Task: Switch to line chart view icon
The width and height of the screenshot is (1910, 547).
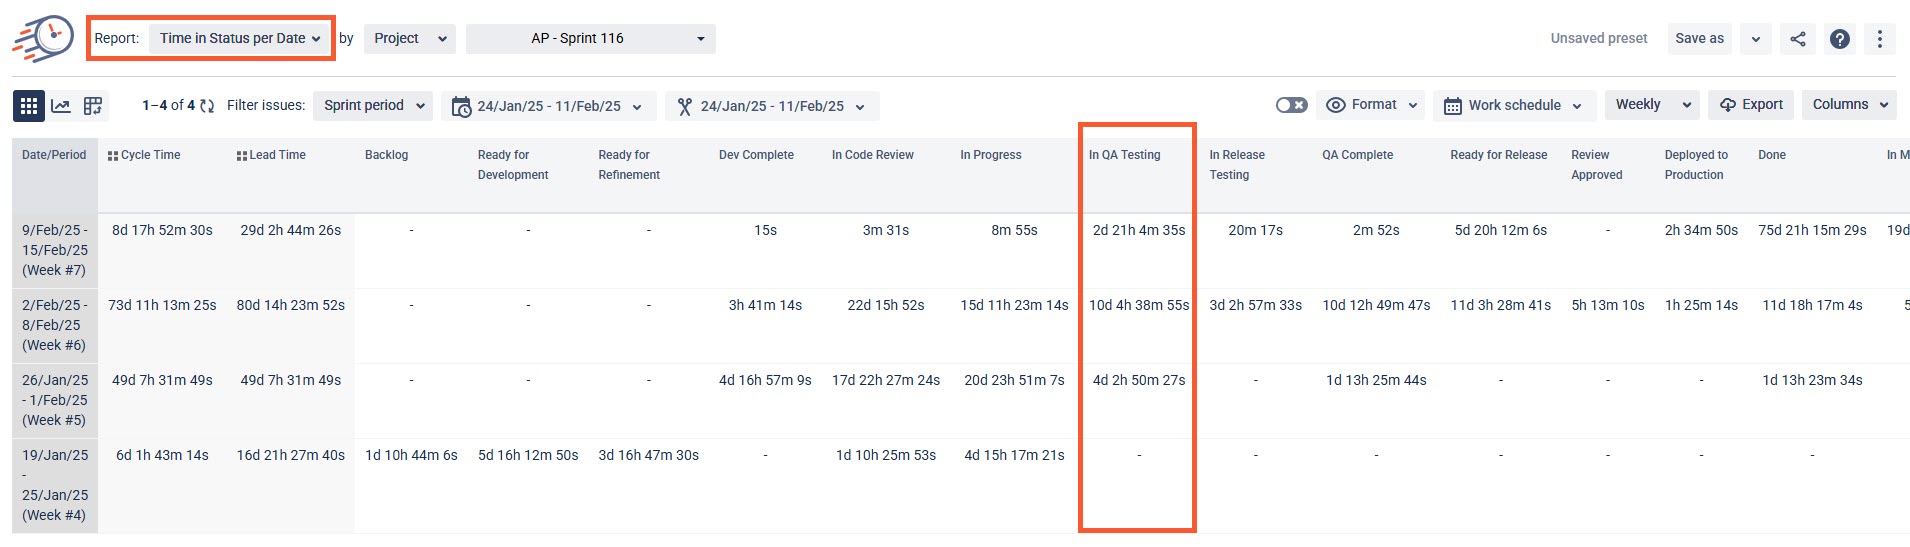Action: (x=61, y=105)
